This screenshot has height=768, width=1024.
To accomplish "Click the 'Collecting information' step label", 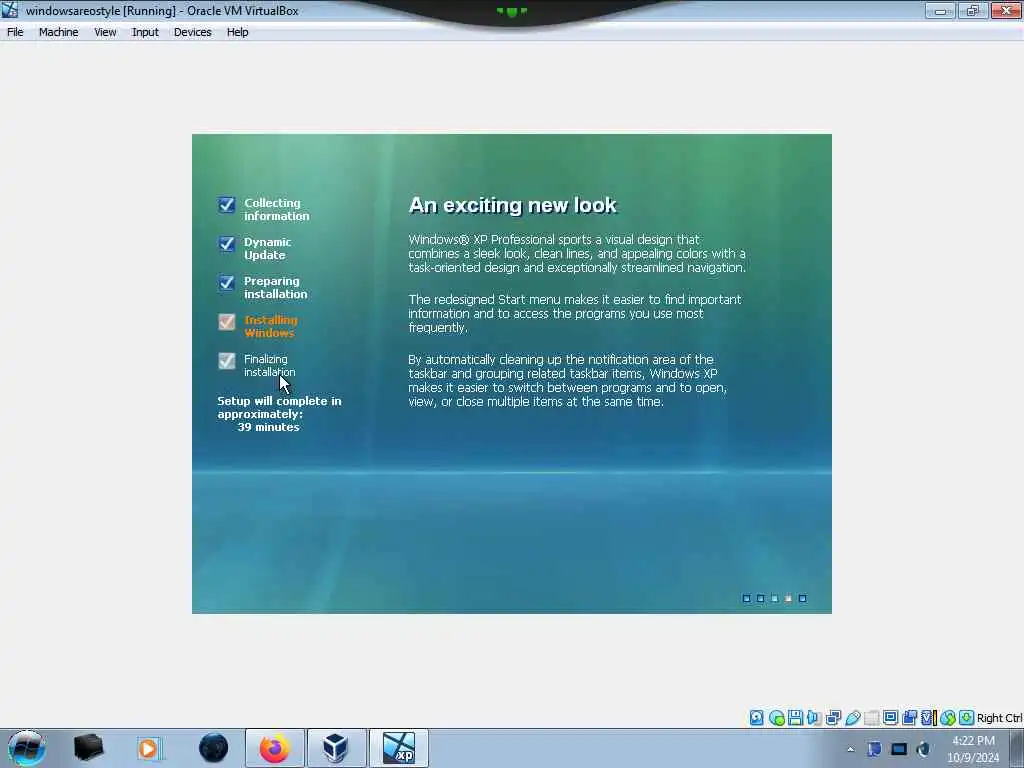I will tap(276, 210).
